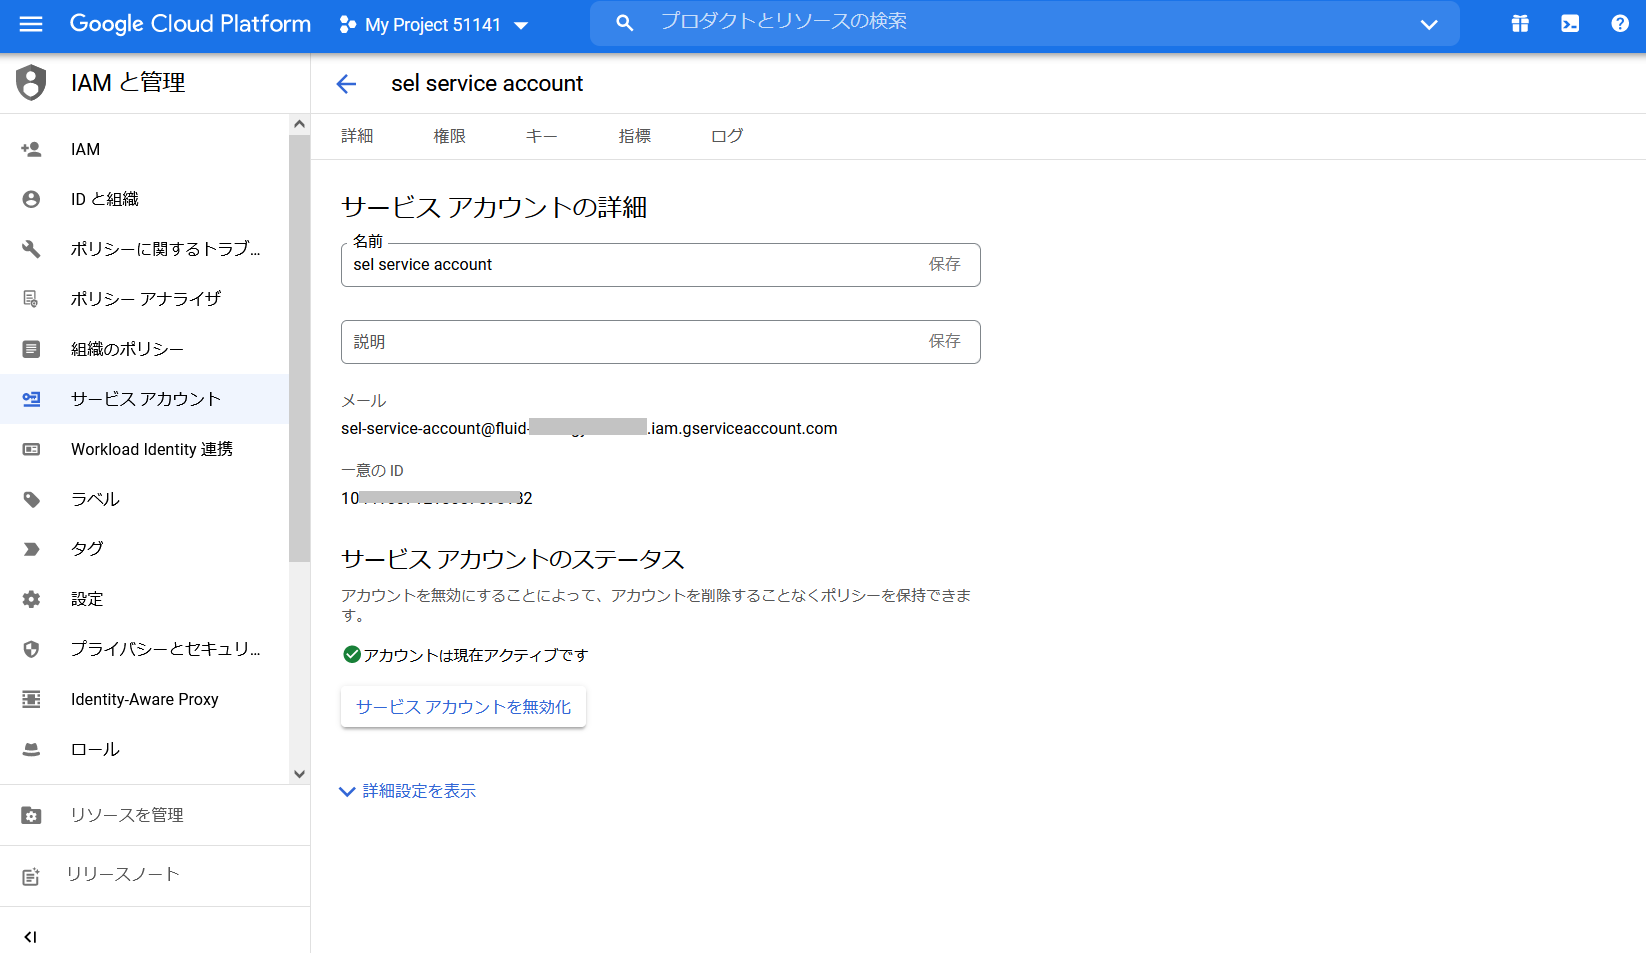
Task: Activate Cloud Shell terminal icon
Action: (x=1570, y=24)
